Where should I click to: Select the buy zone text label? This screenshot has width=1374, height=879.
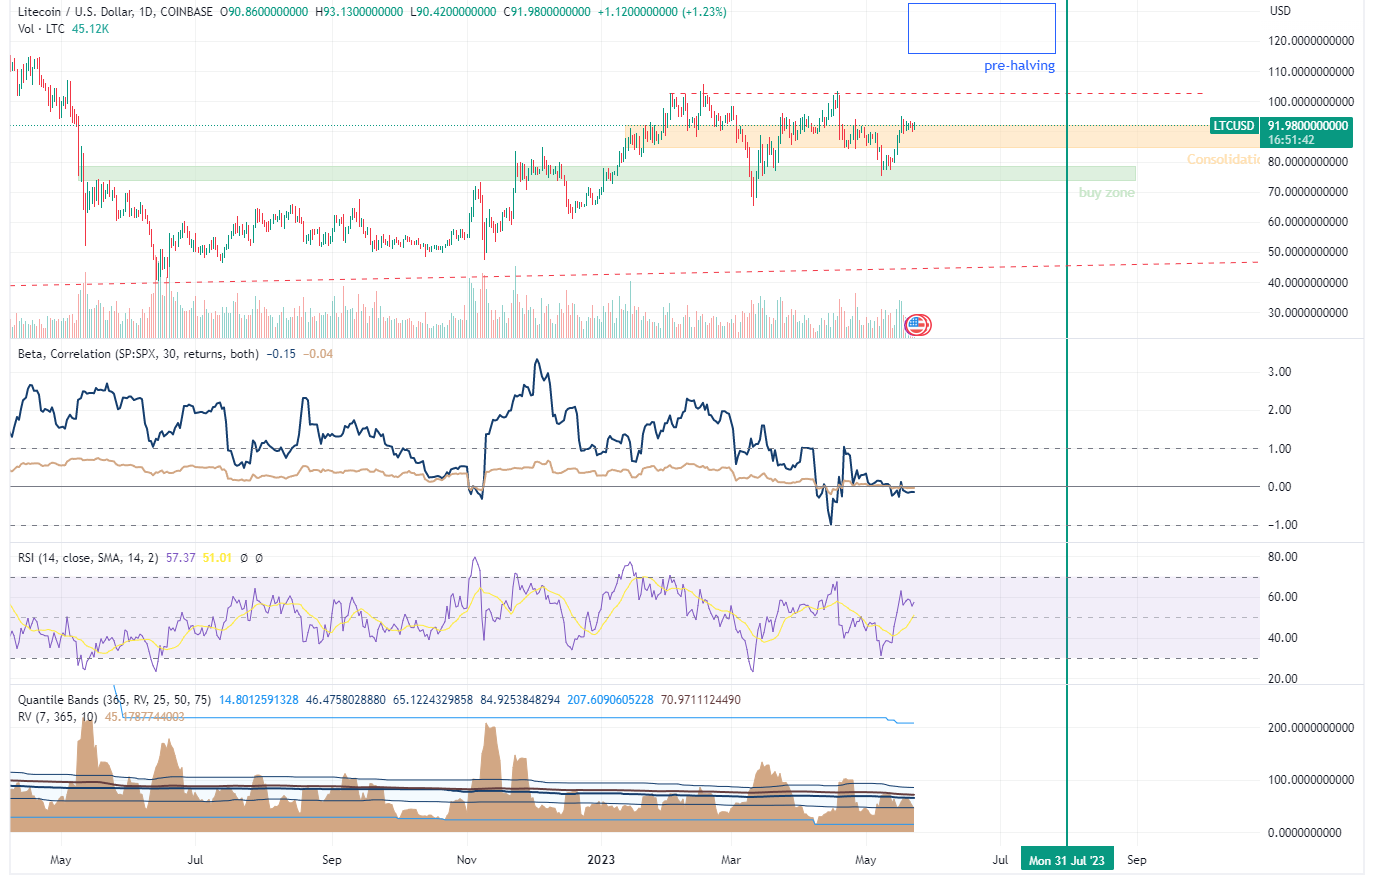pyautogui.click(x=1106, y=193)
